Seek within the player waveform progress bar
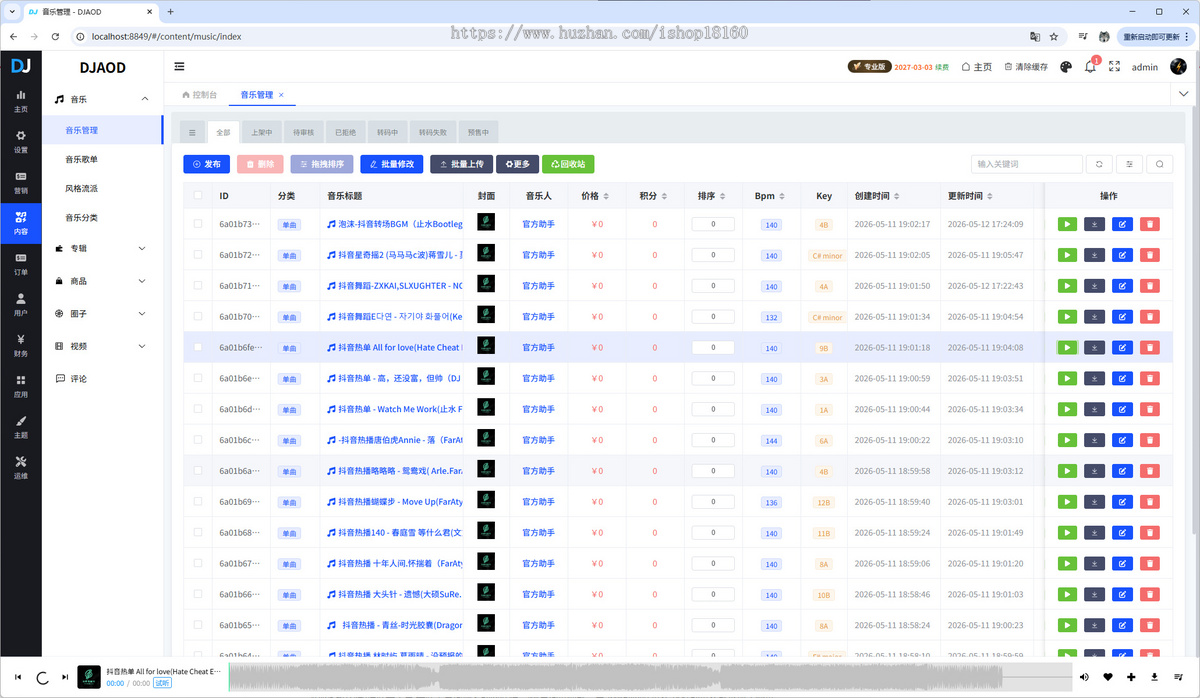 (650, 677)
